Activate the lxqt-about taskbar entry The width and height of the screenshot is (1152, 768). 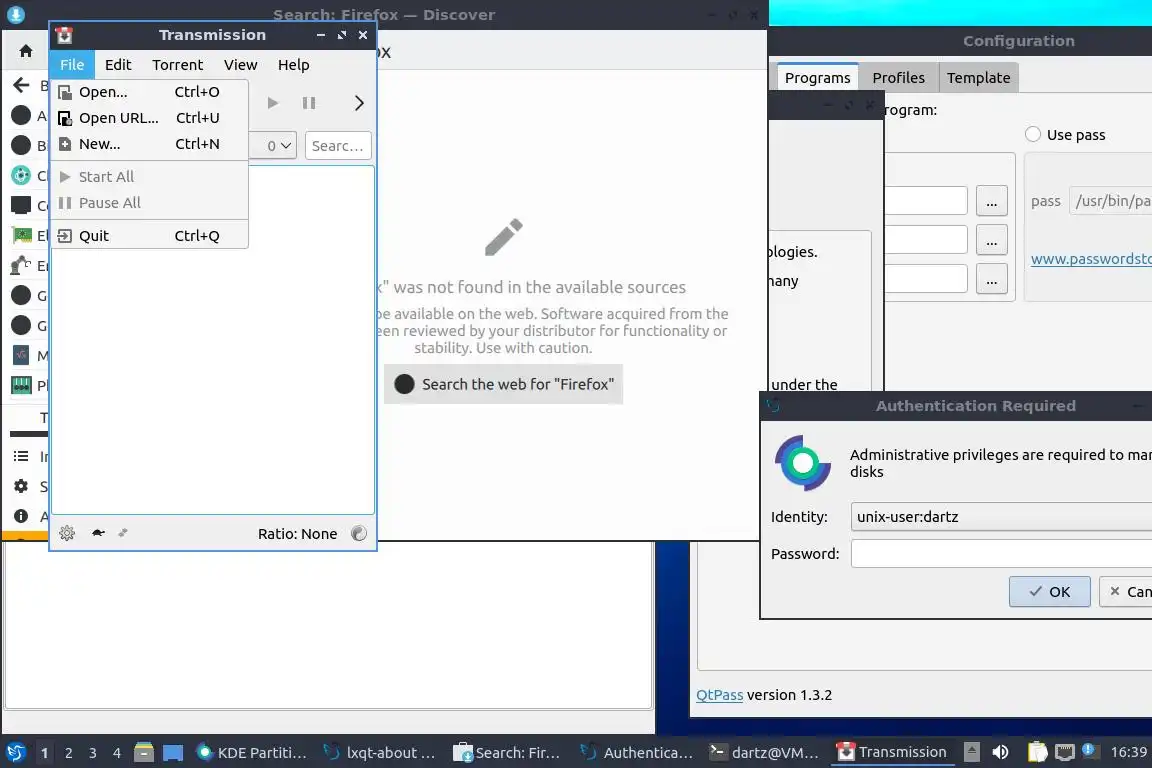380,753
